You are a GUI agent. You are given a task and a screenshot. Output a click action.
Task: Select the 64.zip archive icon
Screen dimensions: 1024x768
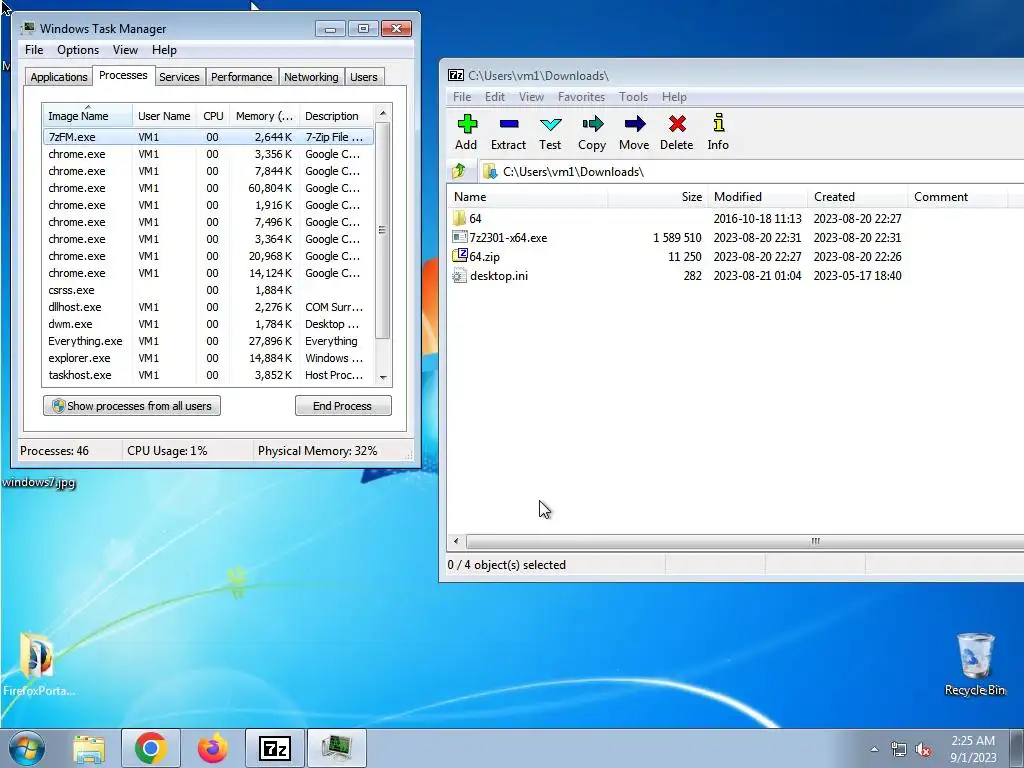click(x=460, y=255)
